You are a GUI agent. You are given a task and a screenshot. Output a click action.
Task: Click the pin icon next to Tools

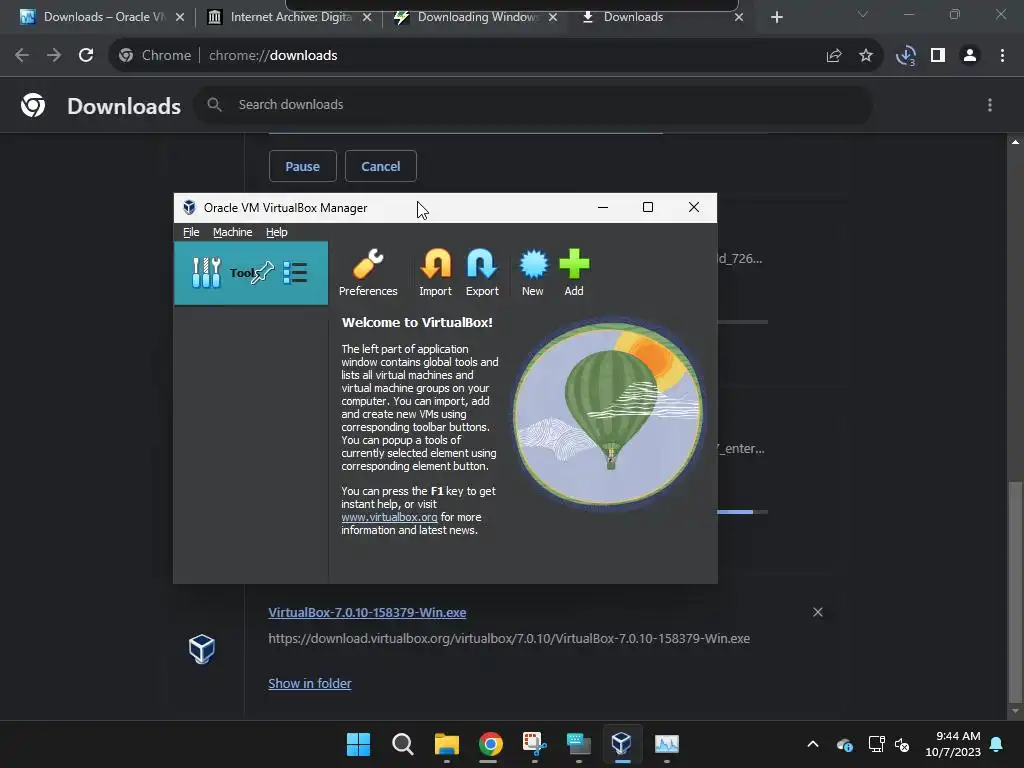point(263,272)
